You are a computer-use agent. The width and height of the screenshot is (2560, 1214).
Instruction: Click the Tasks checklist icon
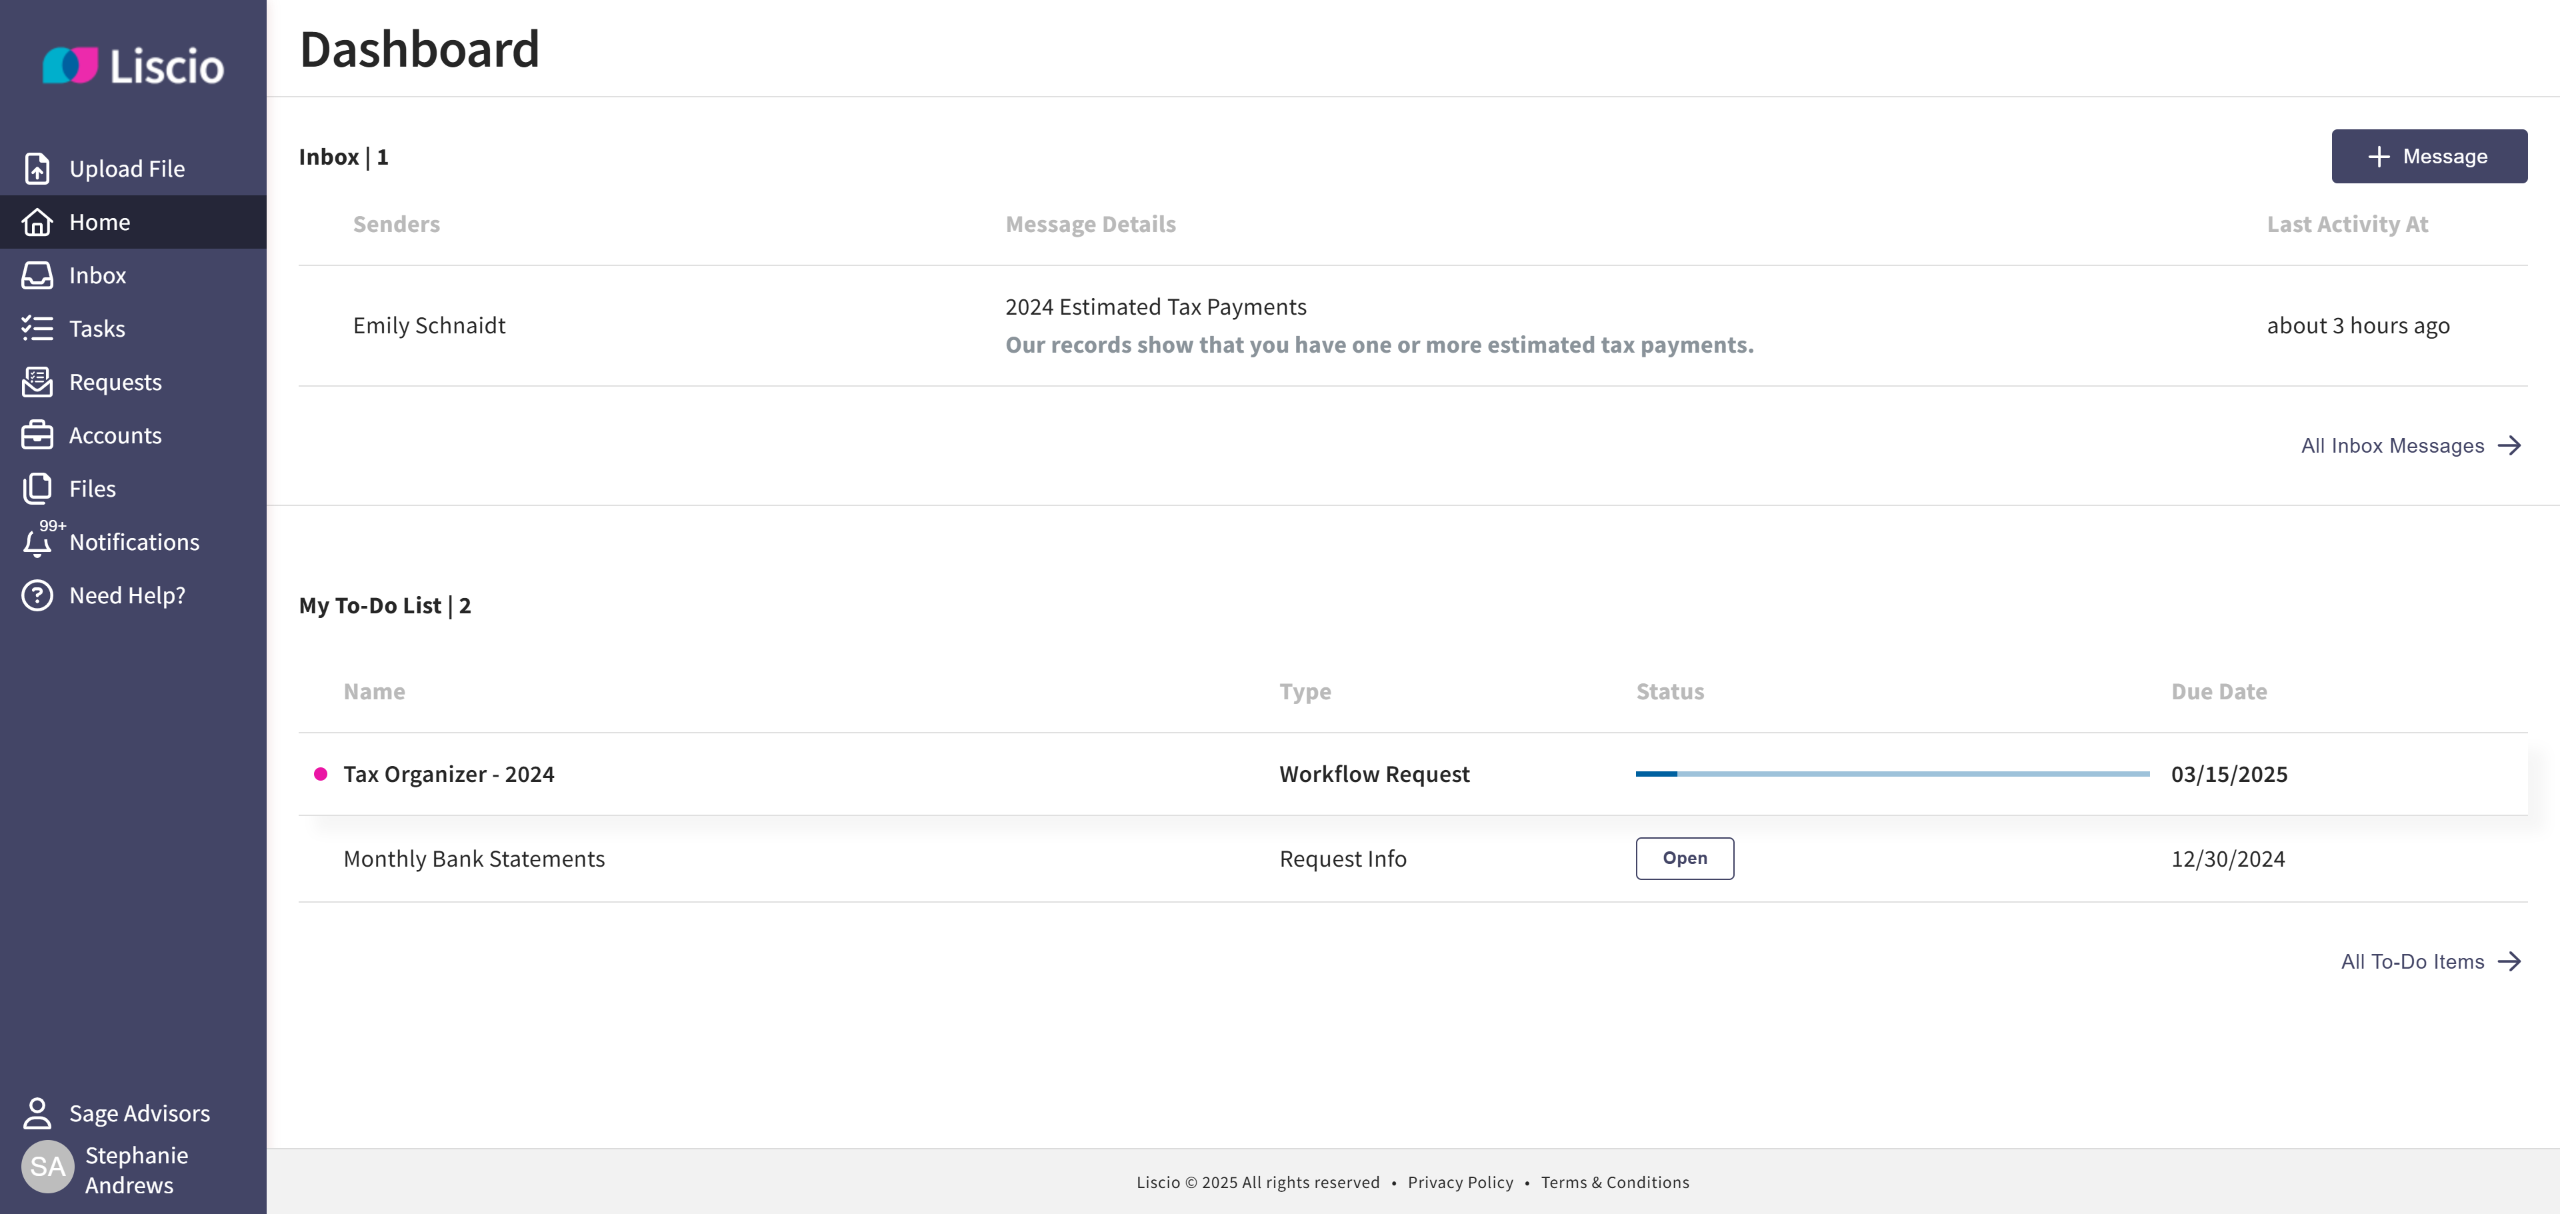(x=37, y=328)
